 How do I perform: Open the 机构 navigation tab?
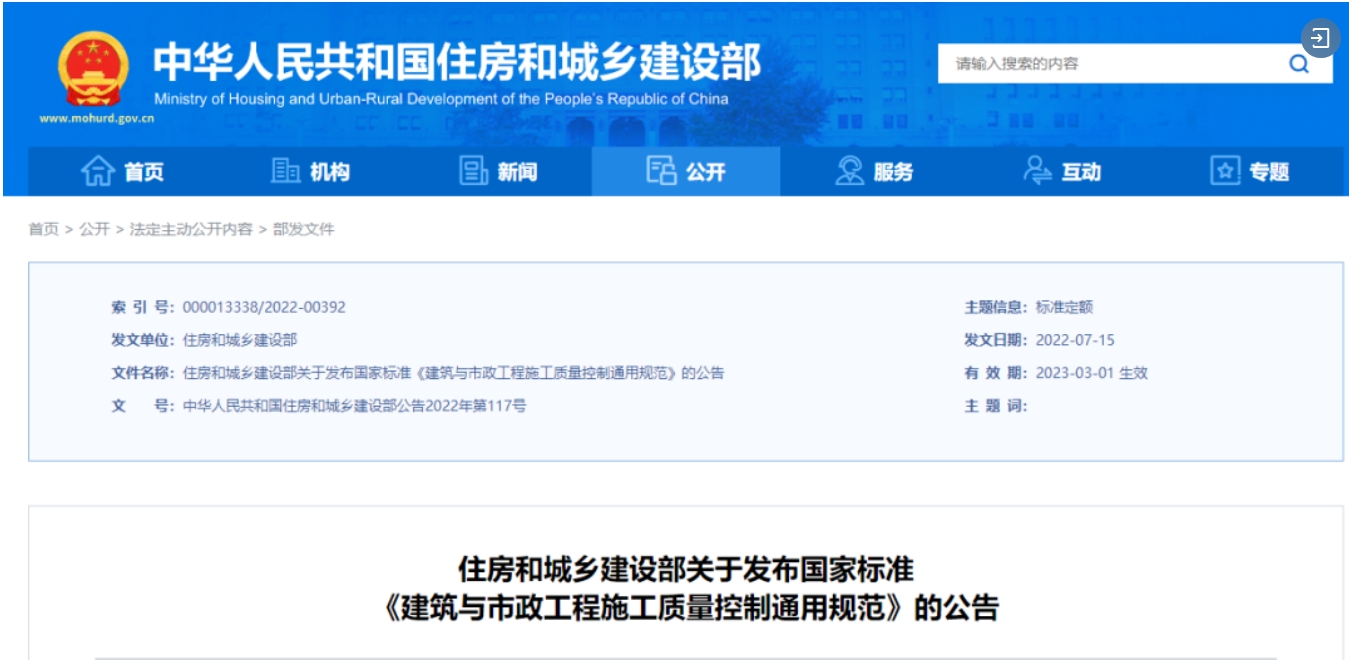[310, 172]
